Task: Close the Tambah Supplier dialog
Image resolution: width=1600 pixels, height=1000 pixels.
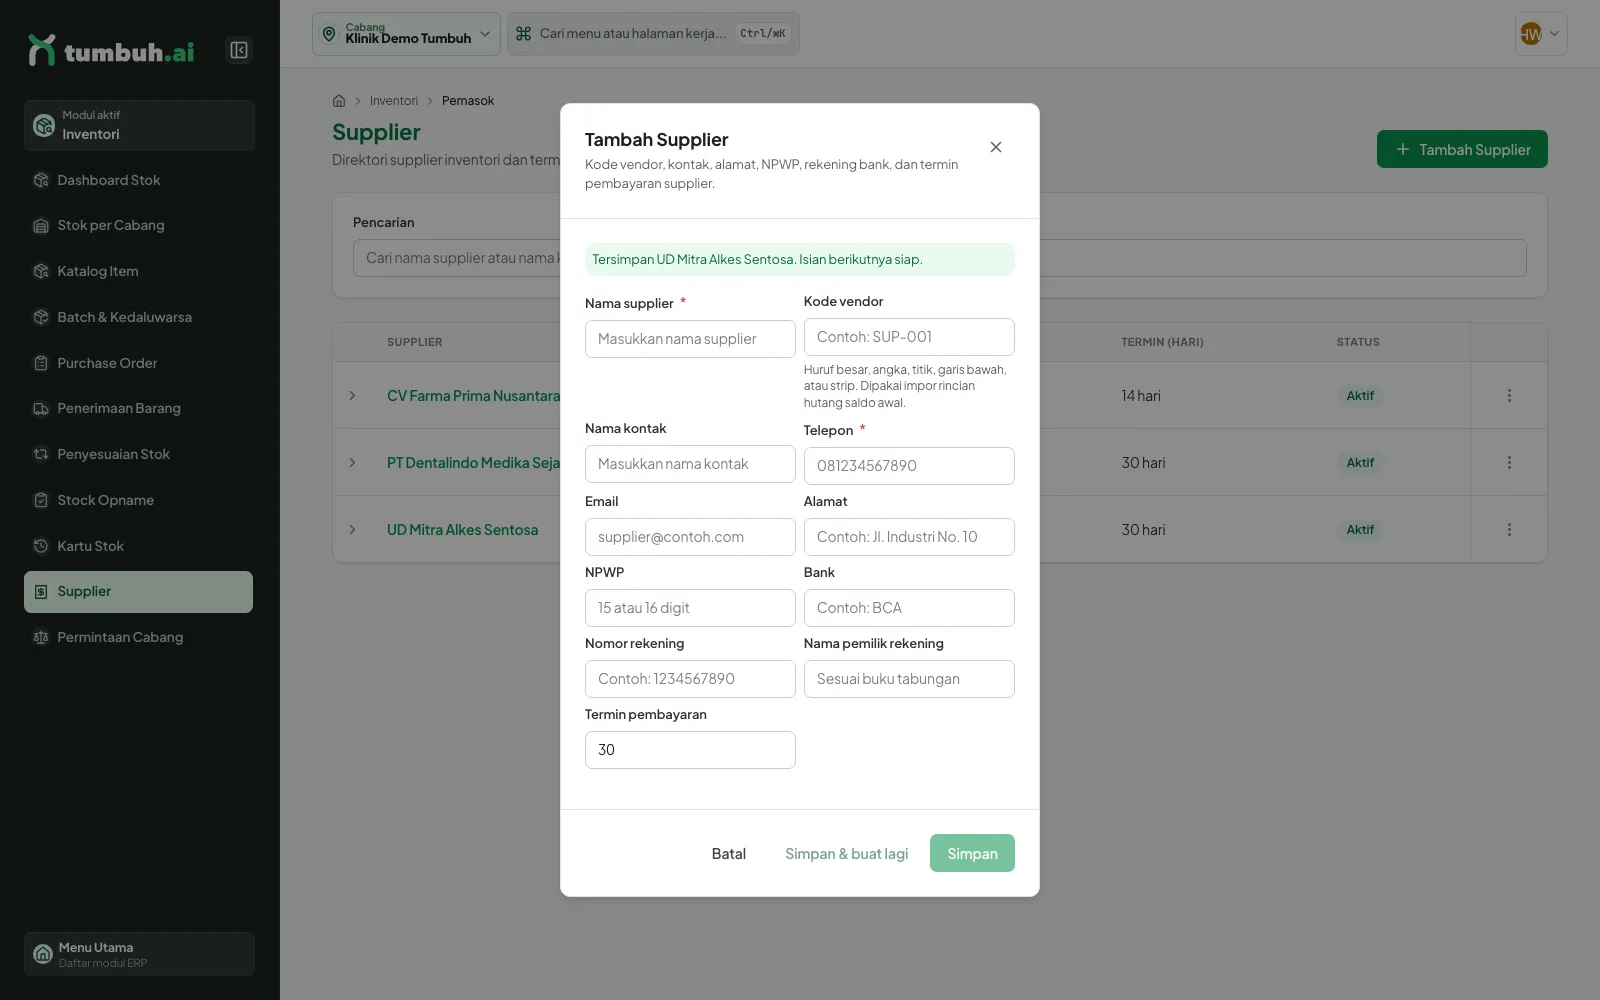Action: (x=996, y=147)
